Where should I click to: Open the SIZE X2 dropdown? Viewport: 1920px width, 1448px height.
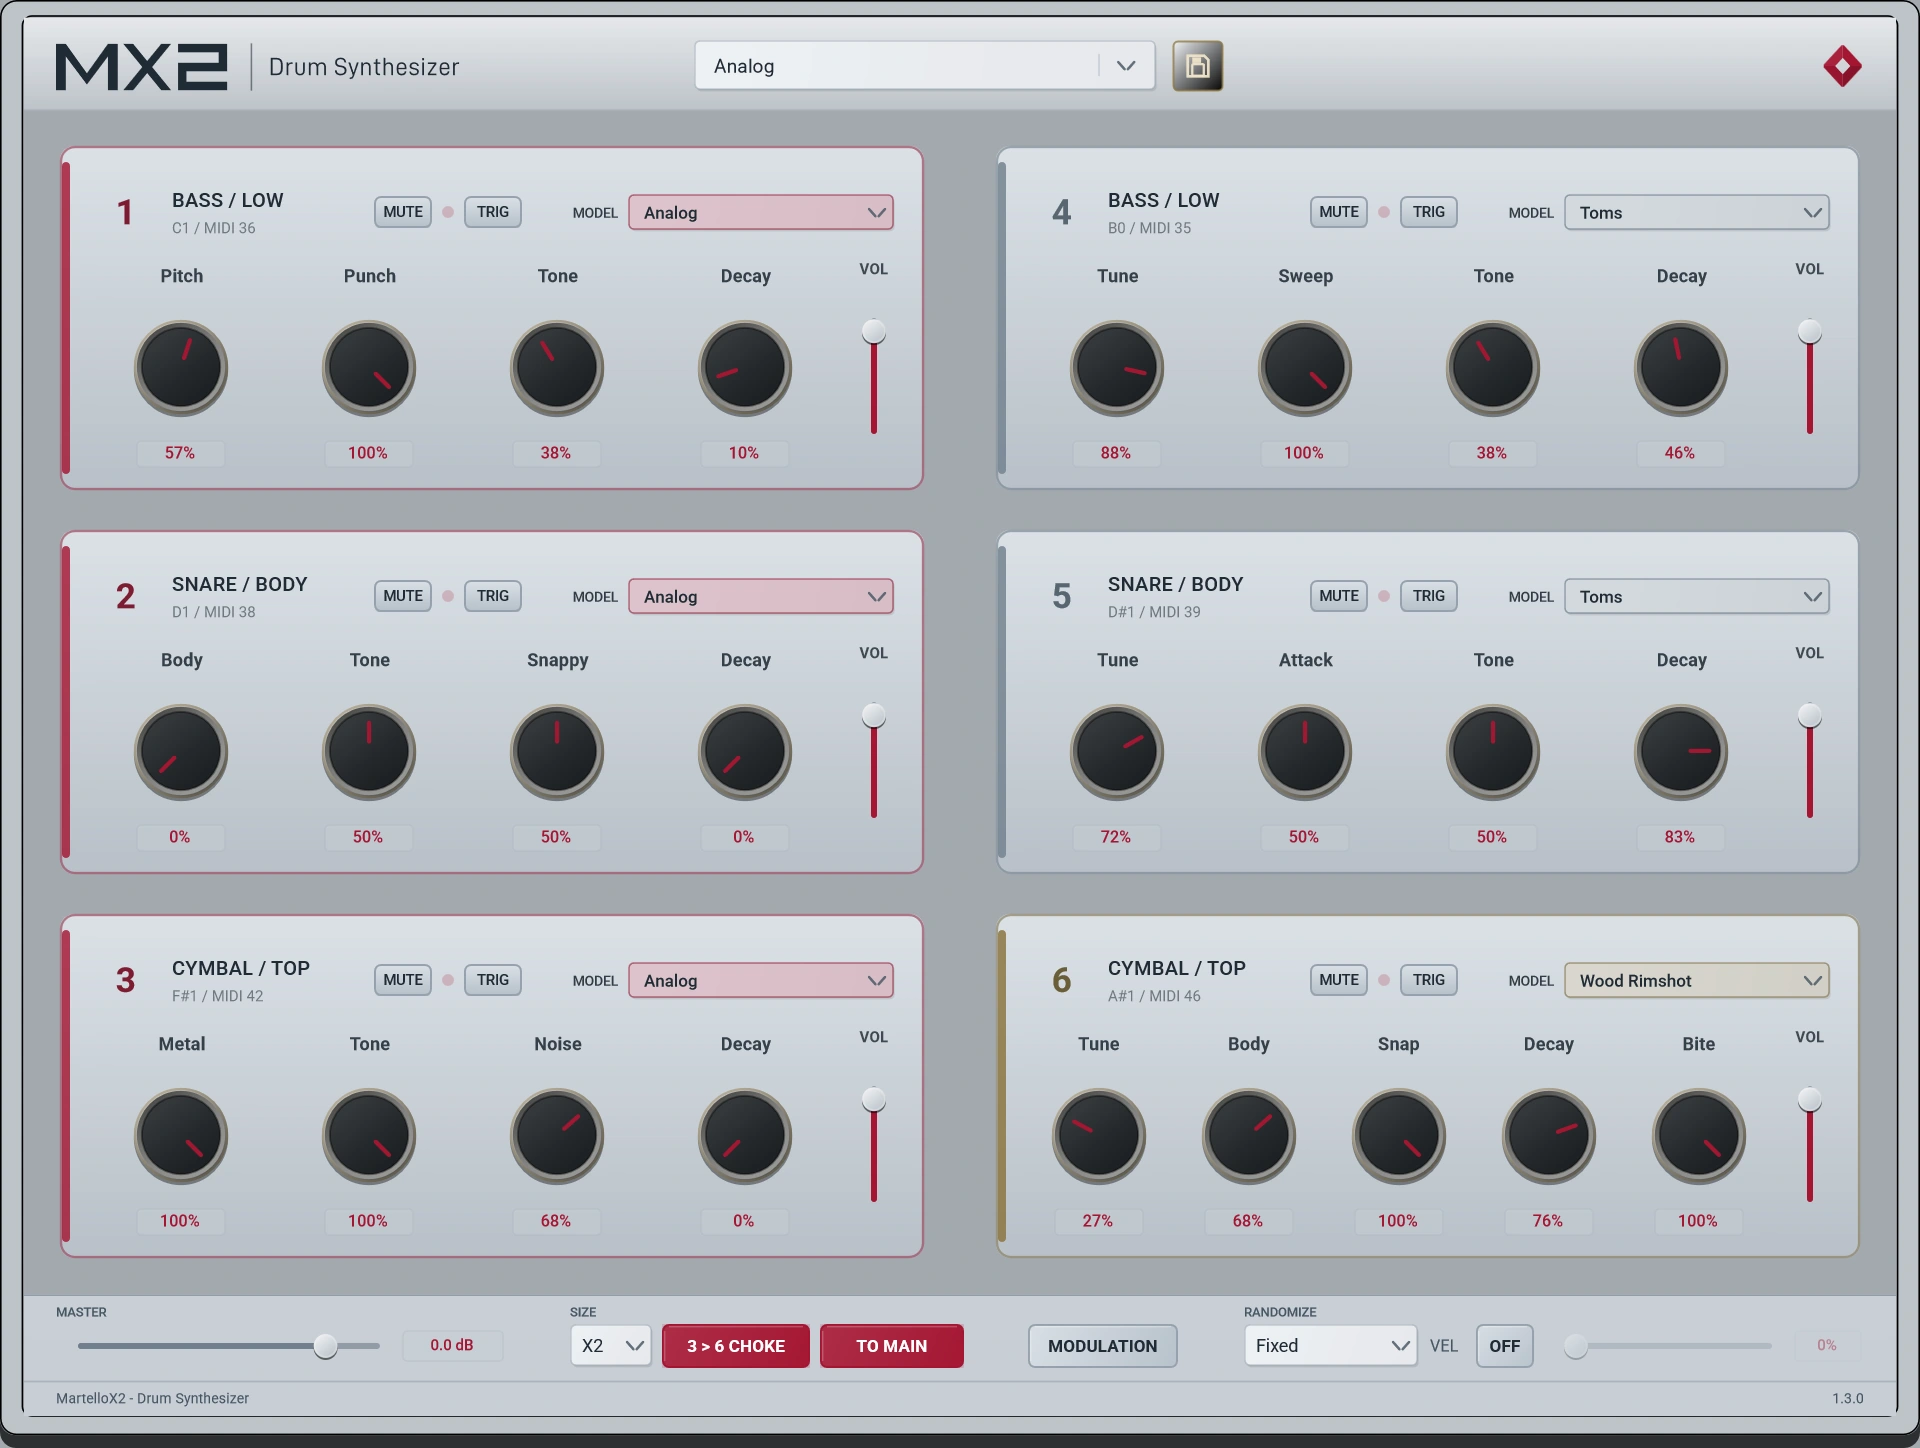(x=611, y=1346)
